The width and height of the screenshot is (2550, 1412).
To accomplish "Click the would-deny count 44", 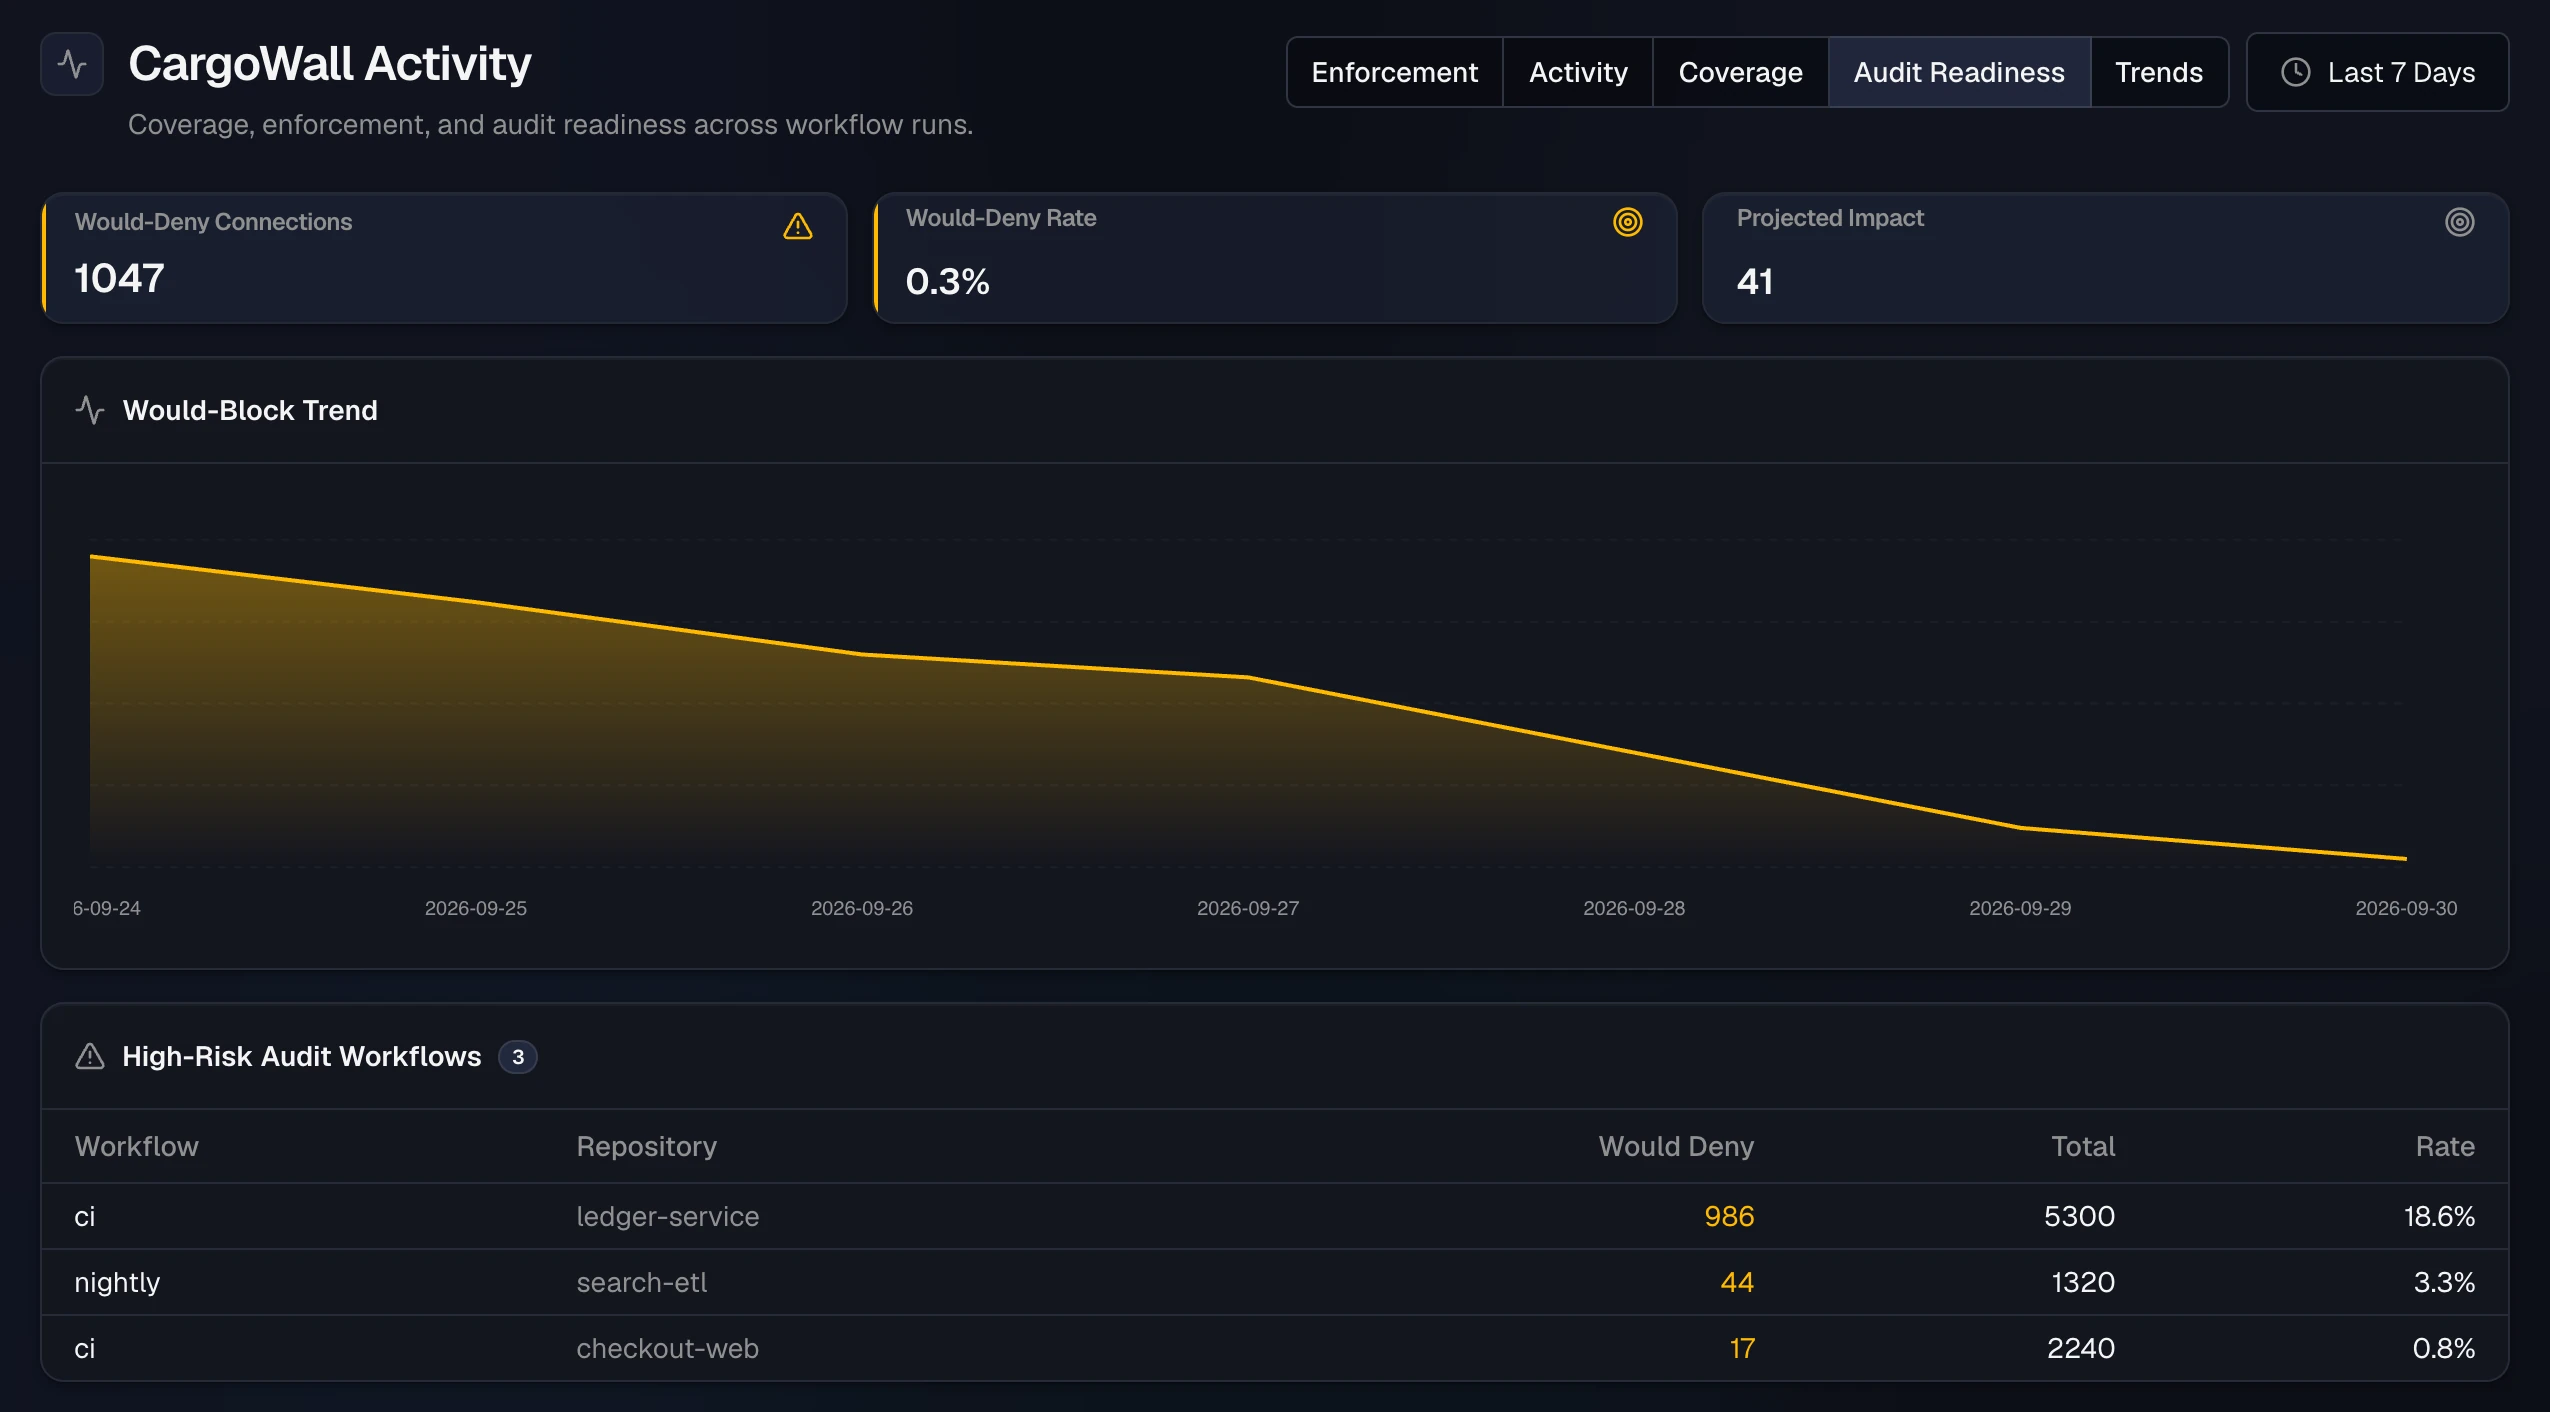I will click(1737, 1282).
